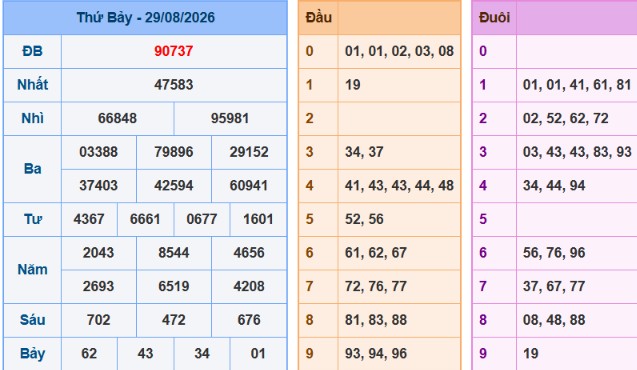Select fifth prize number 4208

[249, 286]
